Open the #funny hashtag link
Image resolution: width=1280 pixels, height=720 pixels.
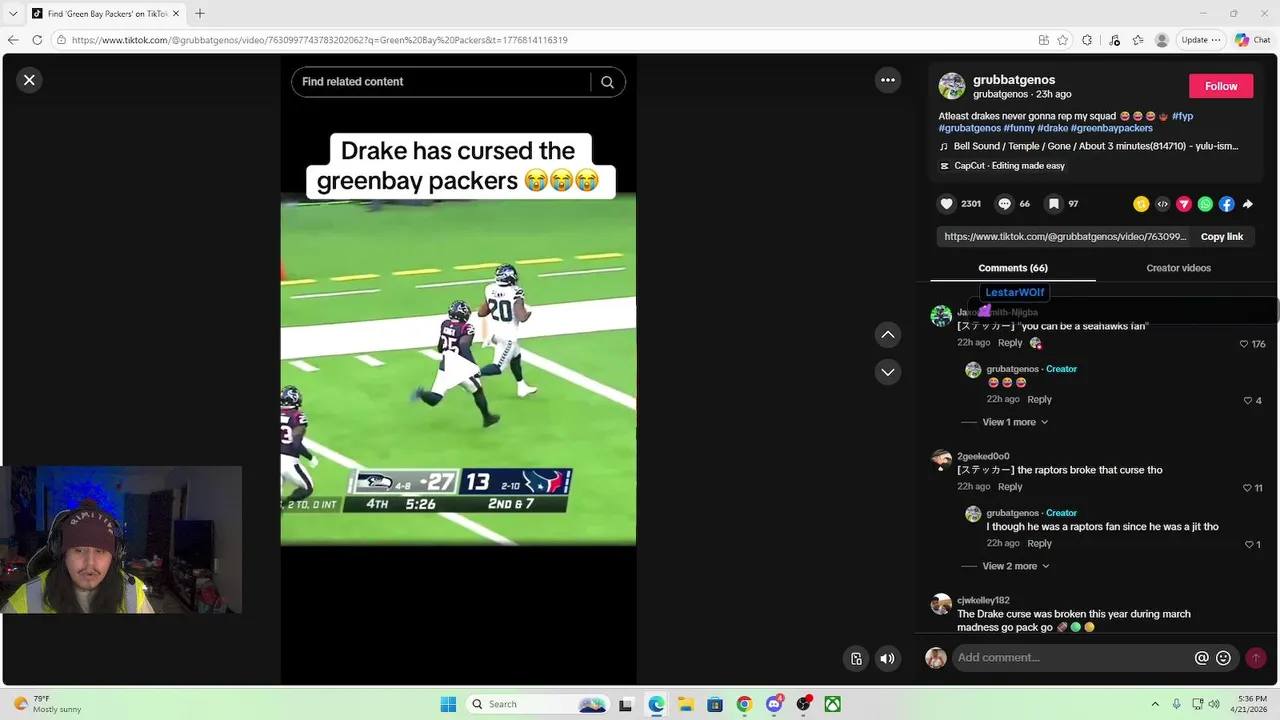[1019, 128]
